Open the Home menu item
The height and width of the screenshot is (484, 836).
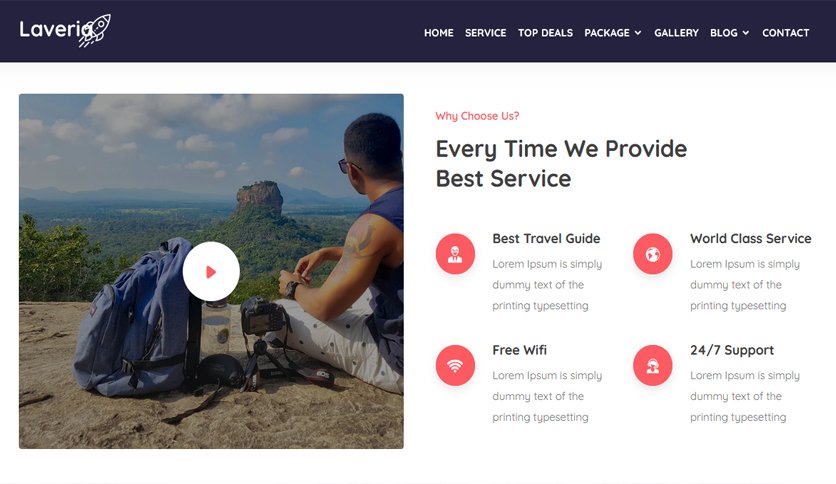tap(439, 33)
